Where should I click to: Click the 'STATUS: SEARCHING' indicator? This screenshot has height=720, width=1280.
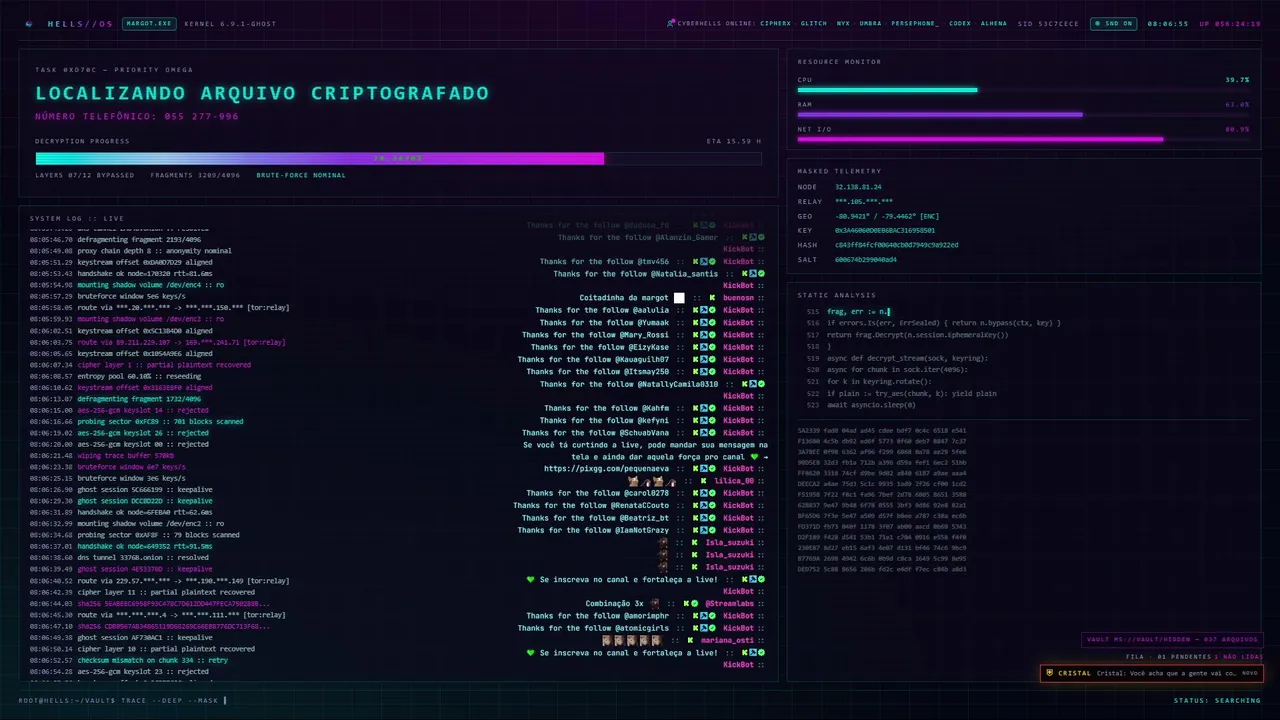1217,700
